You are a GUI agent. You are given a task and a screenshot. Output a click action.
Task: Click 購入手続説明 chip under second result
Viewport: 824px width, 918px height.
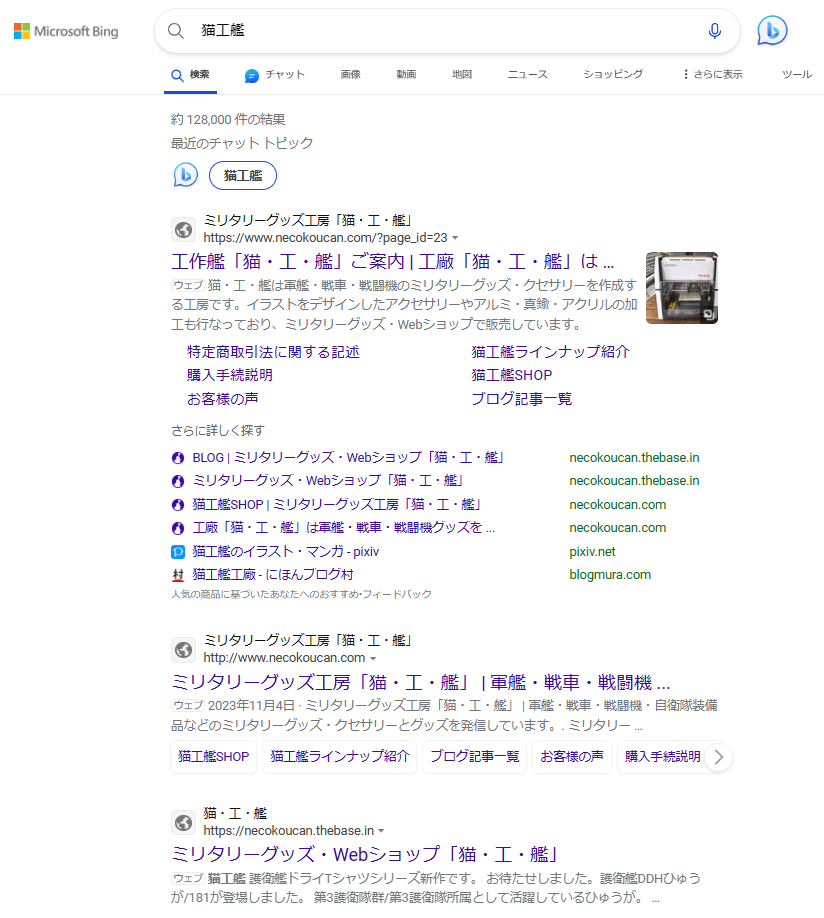[662, 756]
